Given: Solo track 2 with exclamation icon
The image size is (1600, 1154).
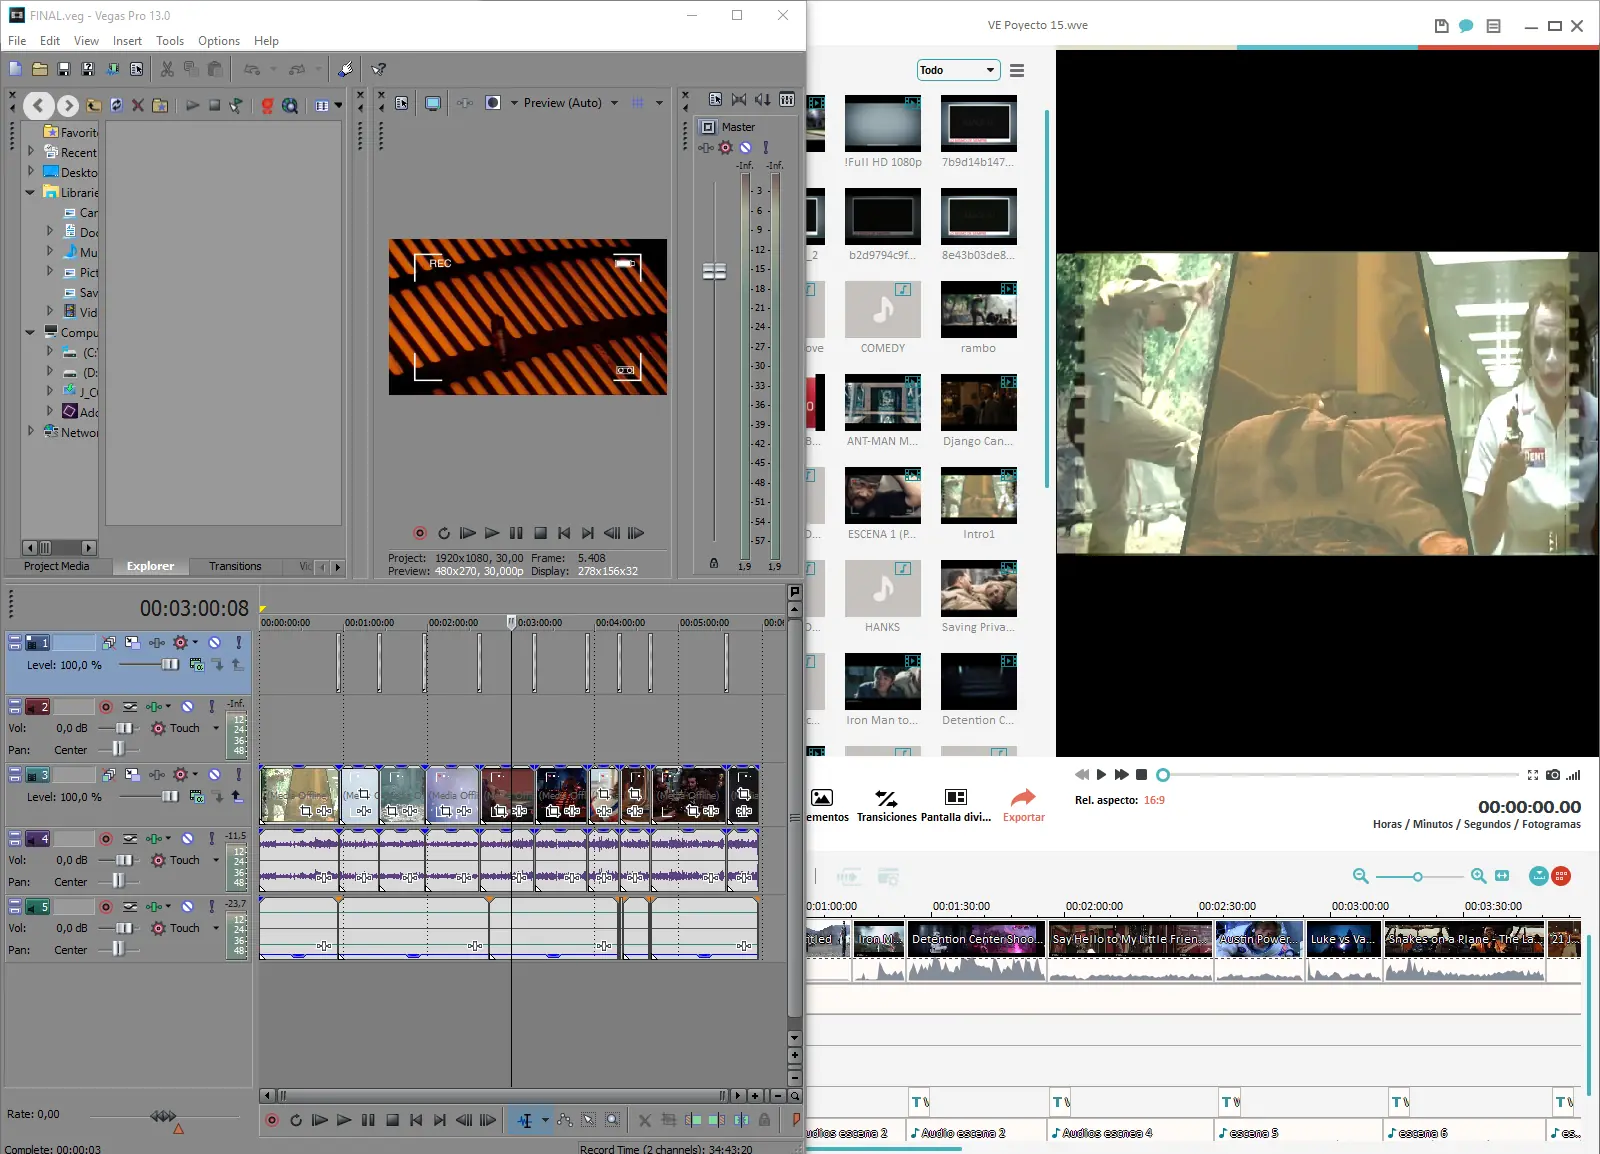Looking at the screenshot, I should (x=211, y=707).
